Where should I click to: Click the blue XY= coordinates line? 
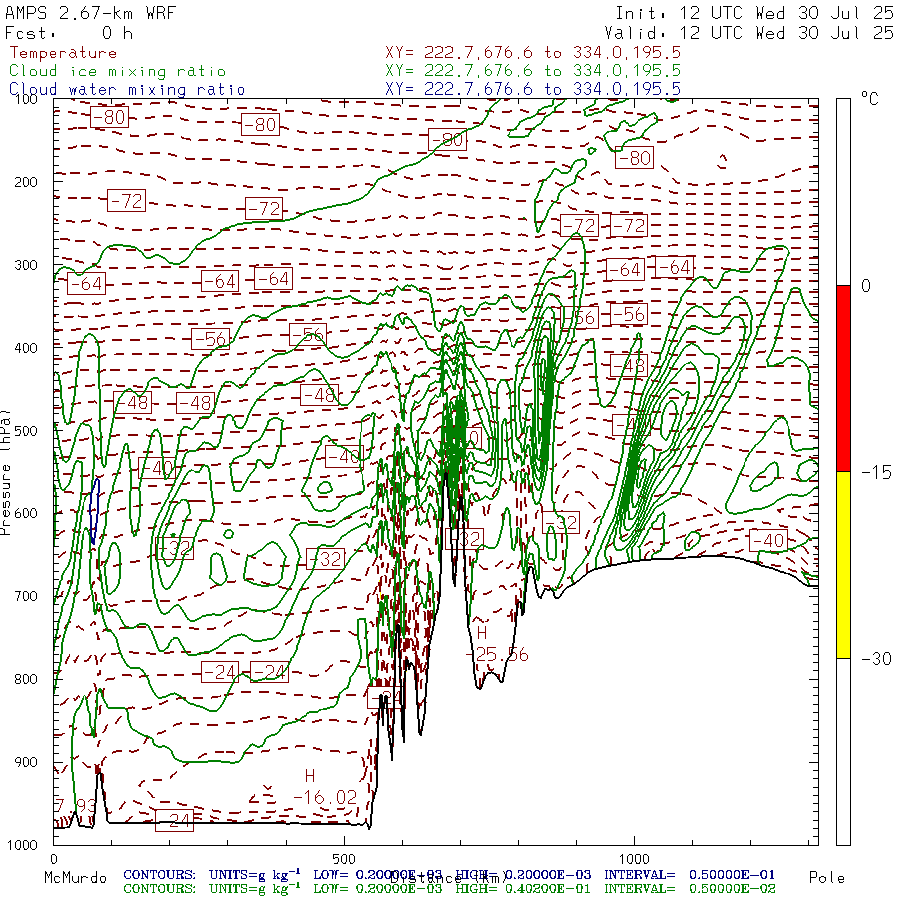533,89
